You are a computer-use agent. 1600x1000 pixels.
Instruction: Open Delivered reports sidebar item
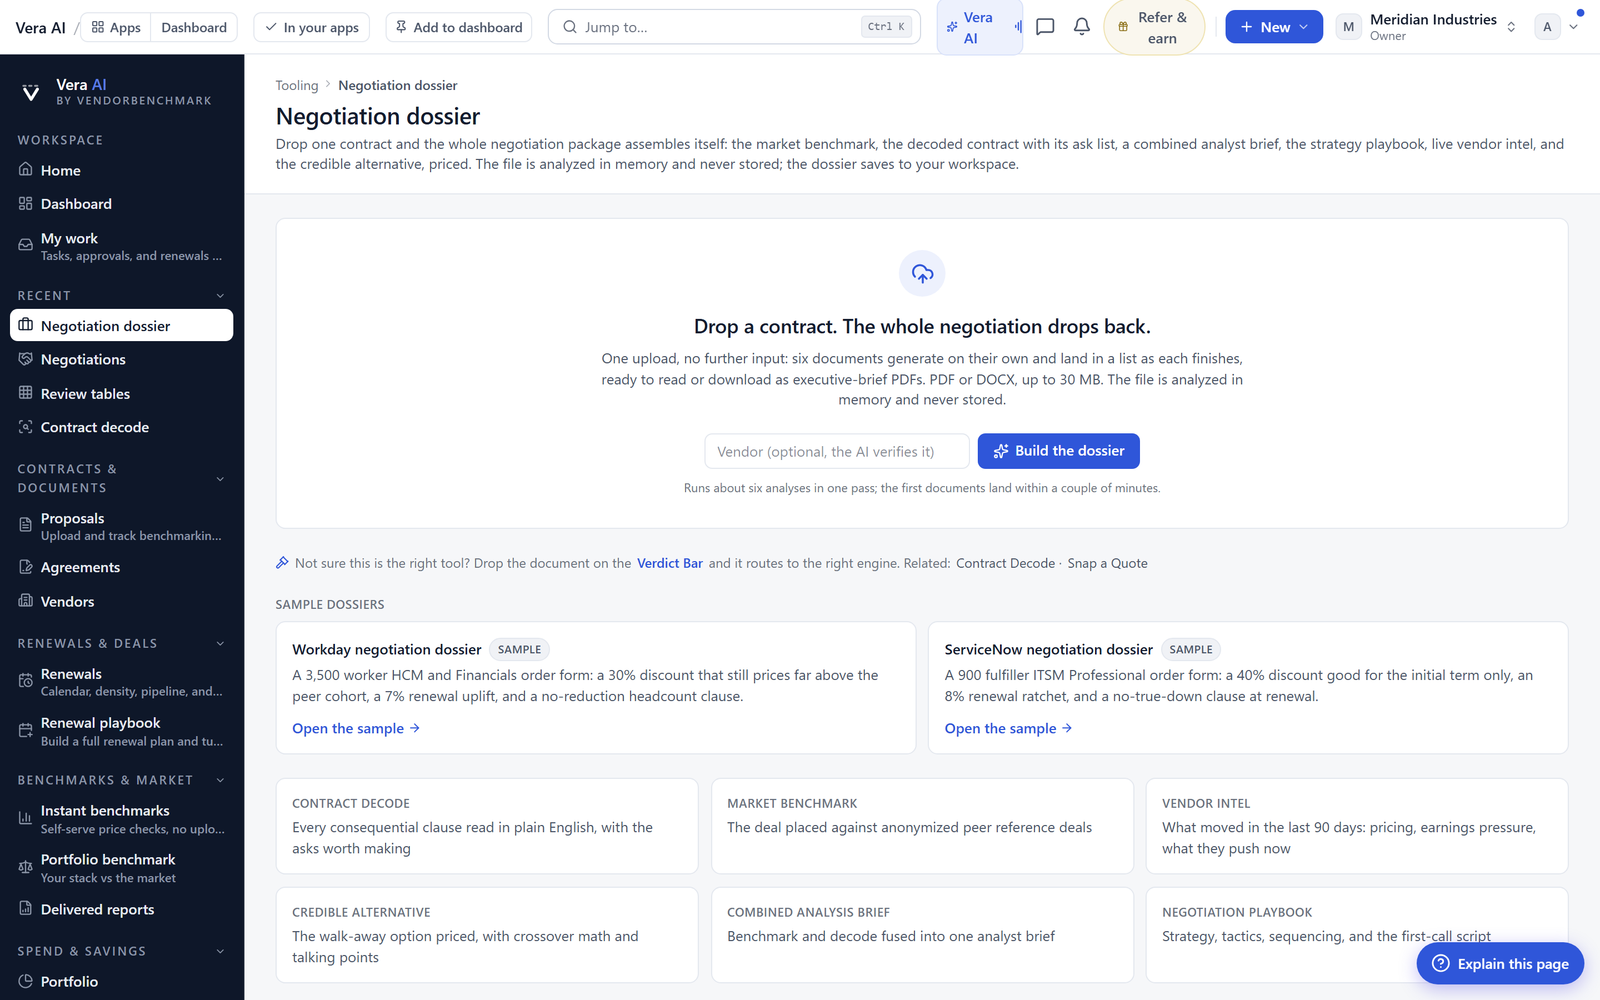(122, 909)
